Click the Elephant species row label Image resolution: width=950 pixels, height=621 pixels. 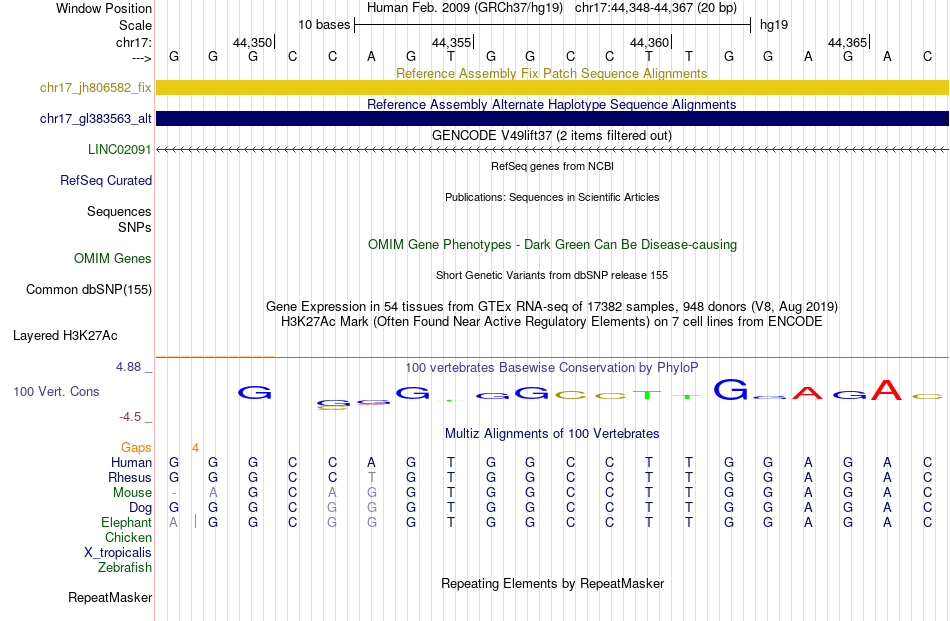[126, 522]
